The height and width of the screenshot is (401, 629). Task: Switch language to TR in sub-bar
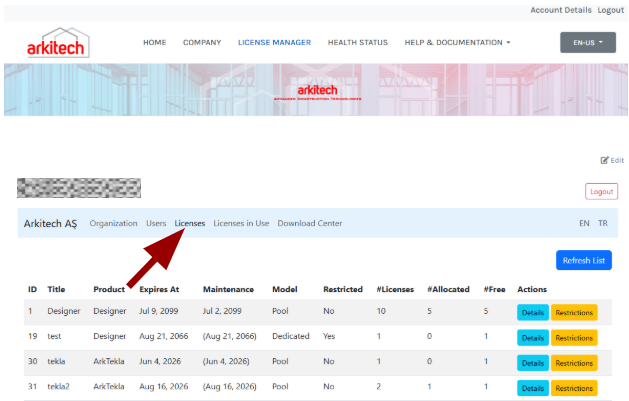(603, 223)
